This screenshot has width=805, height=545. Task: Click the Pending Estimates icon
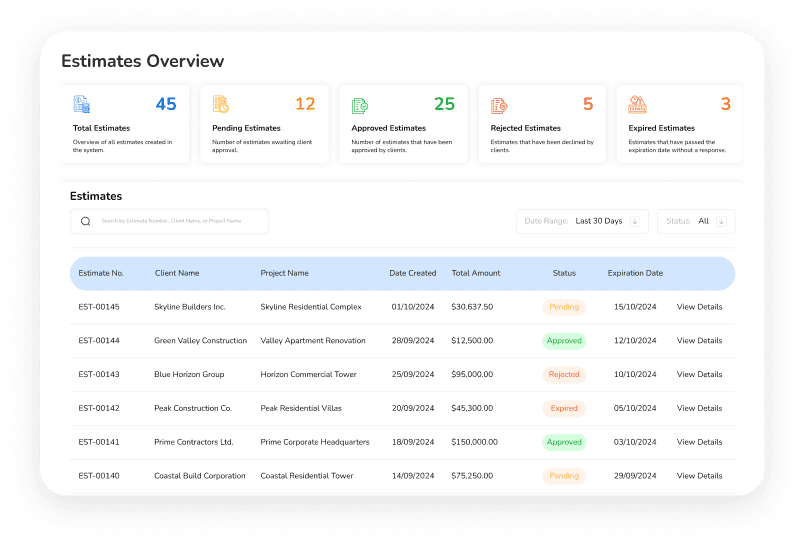pos(221,104)
